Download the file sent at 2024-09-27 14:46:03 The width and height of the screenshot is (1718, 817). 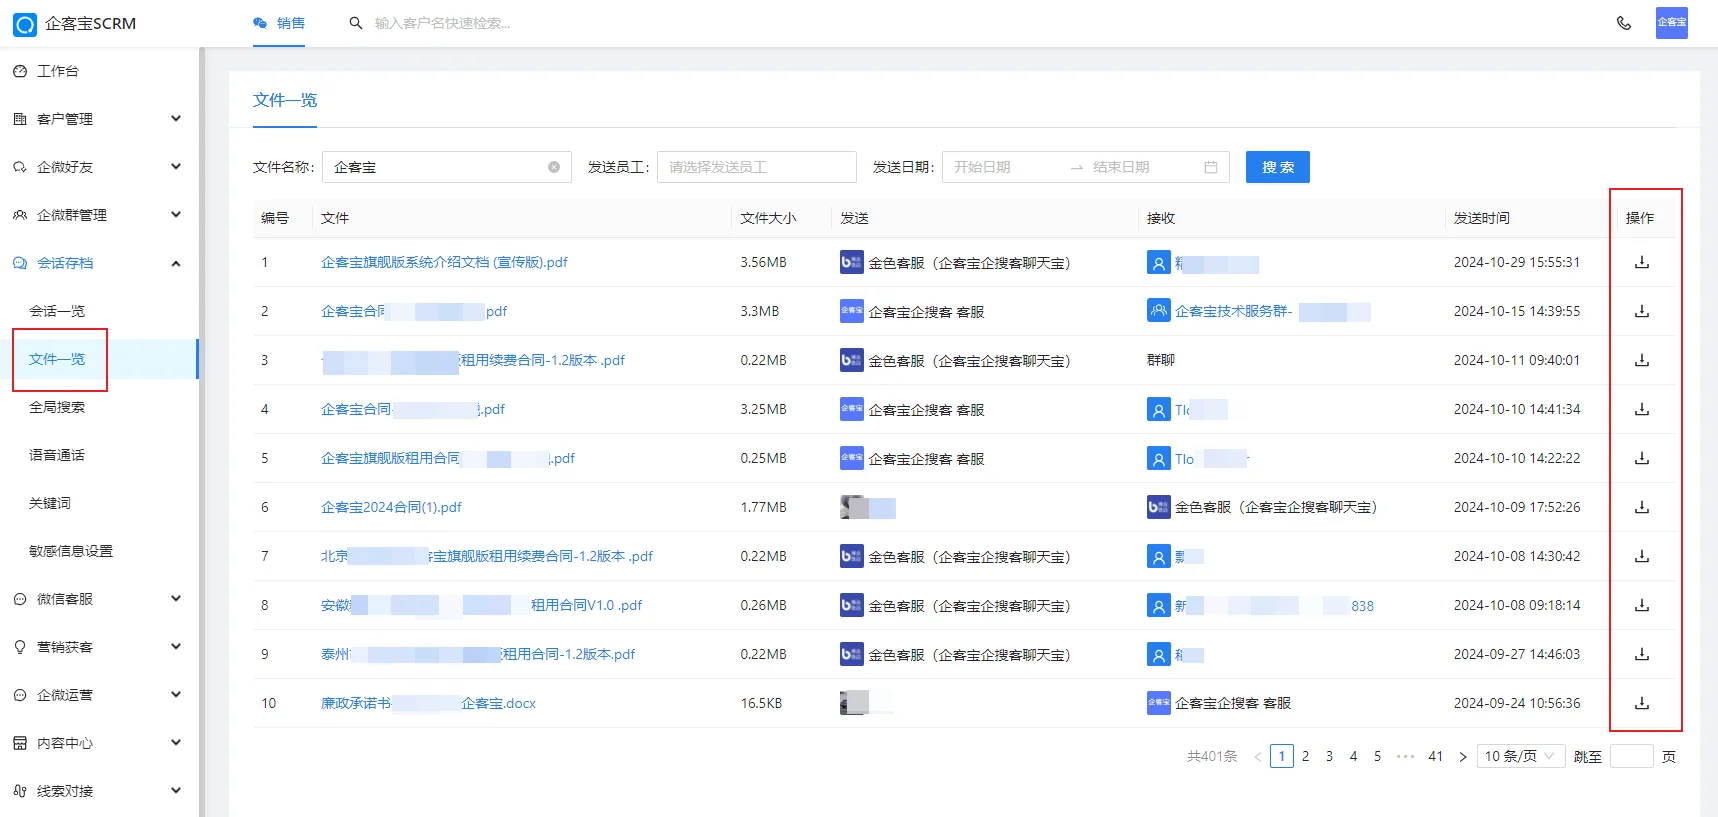(1641, 654)
